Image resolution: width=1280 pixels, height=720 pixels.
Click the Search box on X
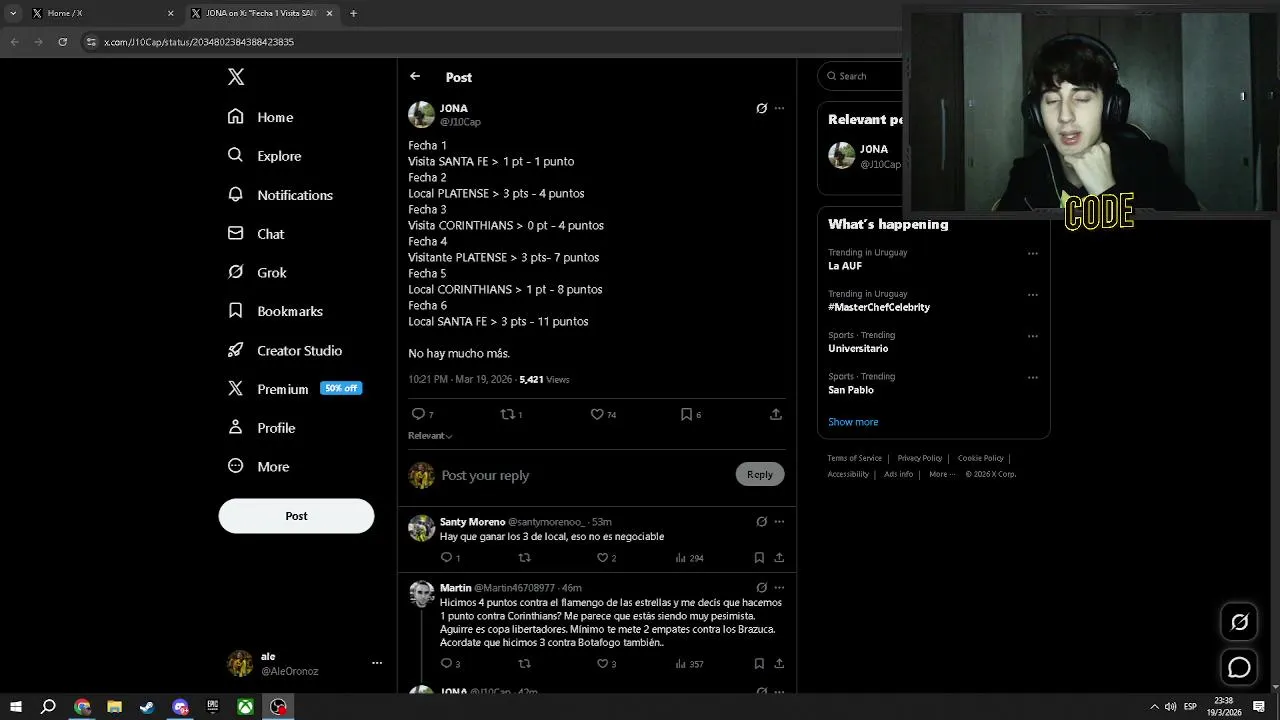pos(861,76)
